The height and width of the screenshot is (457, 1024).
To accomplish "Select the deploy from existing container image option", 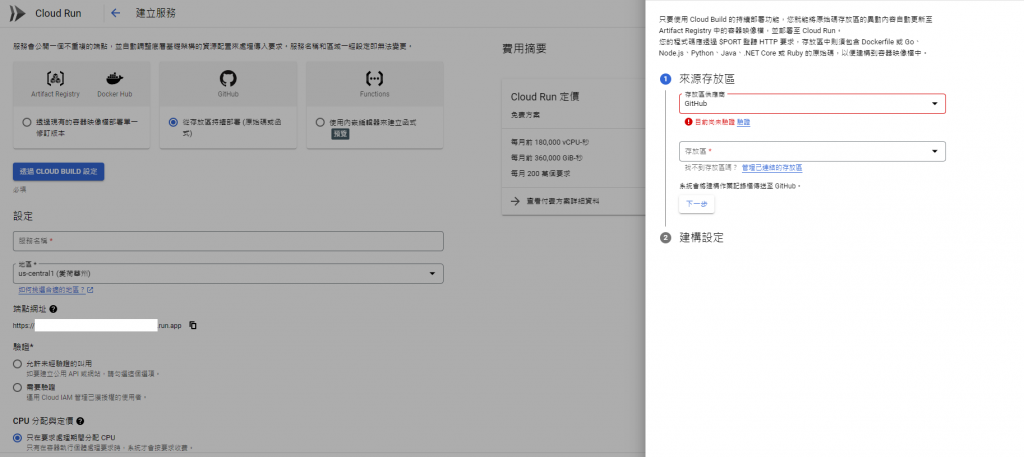I will [x=26, y=122].
